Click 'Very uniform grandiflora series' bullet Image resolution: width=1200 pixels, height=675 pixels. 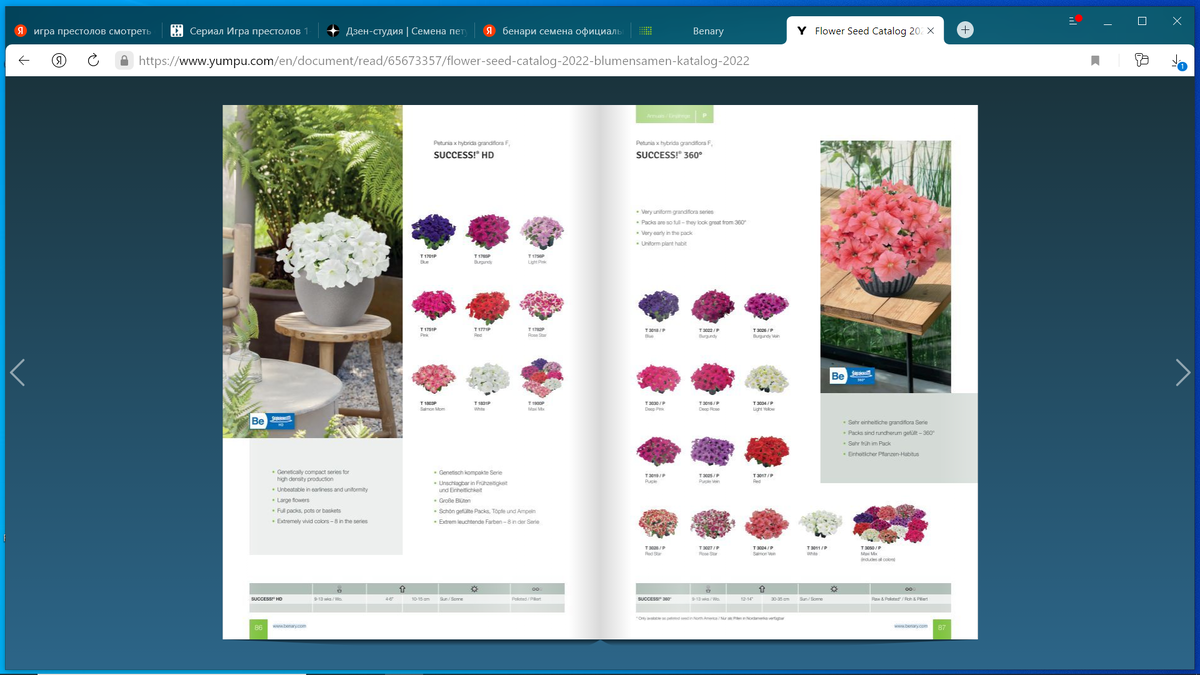click(677, 212)
